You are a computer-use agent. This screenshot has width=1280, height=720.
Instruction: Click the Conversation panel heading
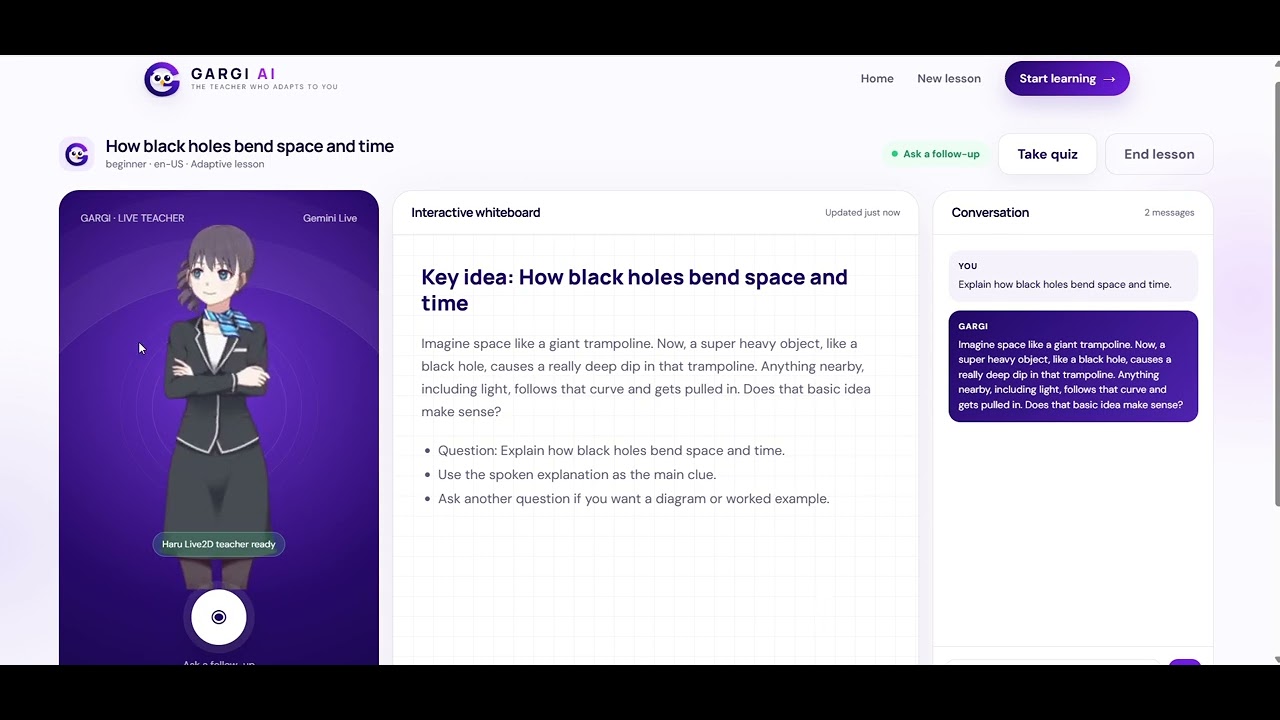pyautogui.click(x=990, y=213)
